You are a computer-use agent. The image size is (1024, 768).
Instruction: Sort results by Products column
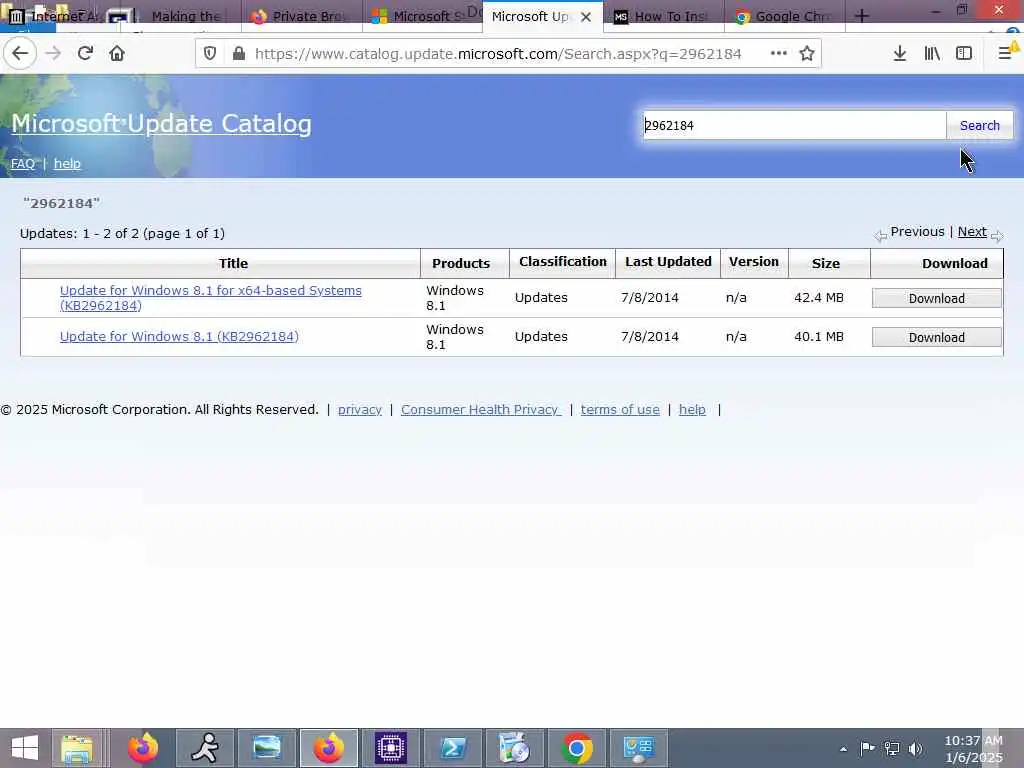coord(460,263)
